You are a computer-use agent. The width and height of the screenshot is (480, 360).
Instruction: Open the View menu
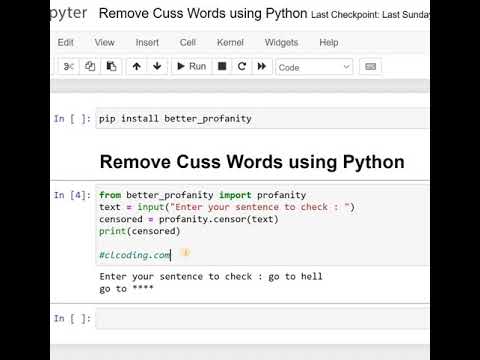click(104, 43)
